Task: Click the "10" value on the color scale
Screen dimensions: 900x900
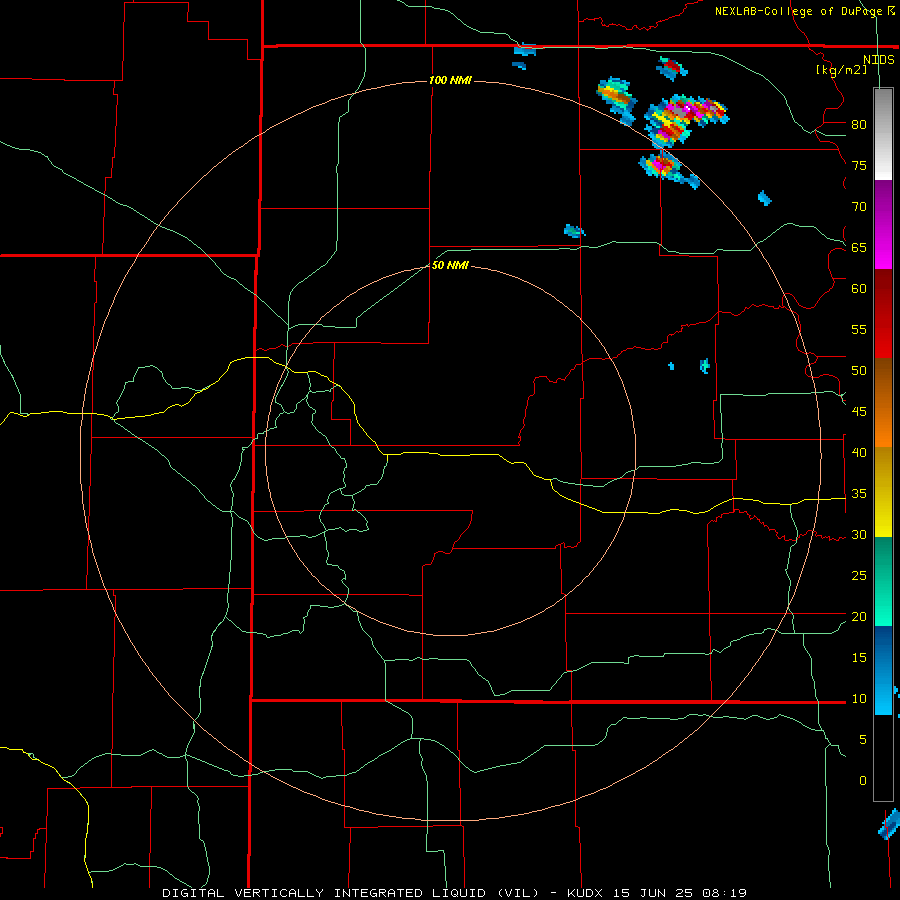Action: click(x=859, y=699)
